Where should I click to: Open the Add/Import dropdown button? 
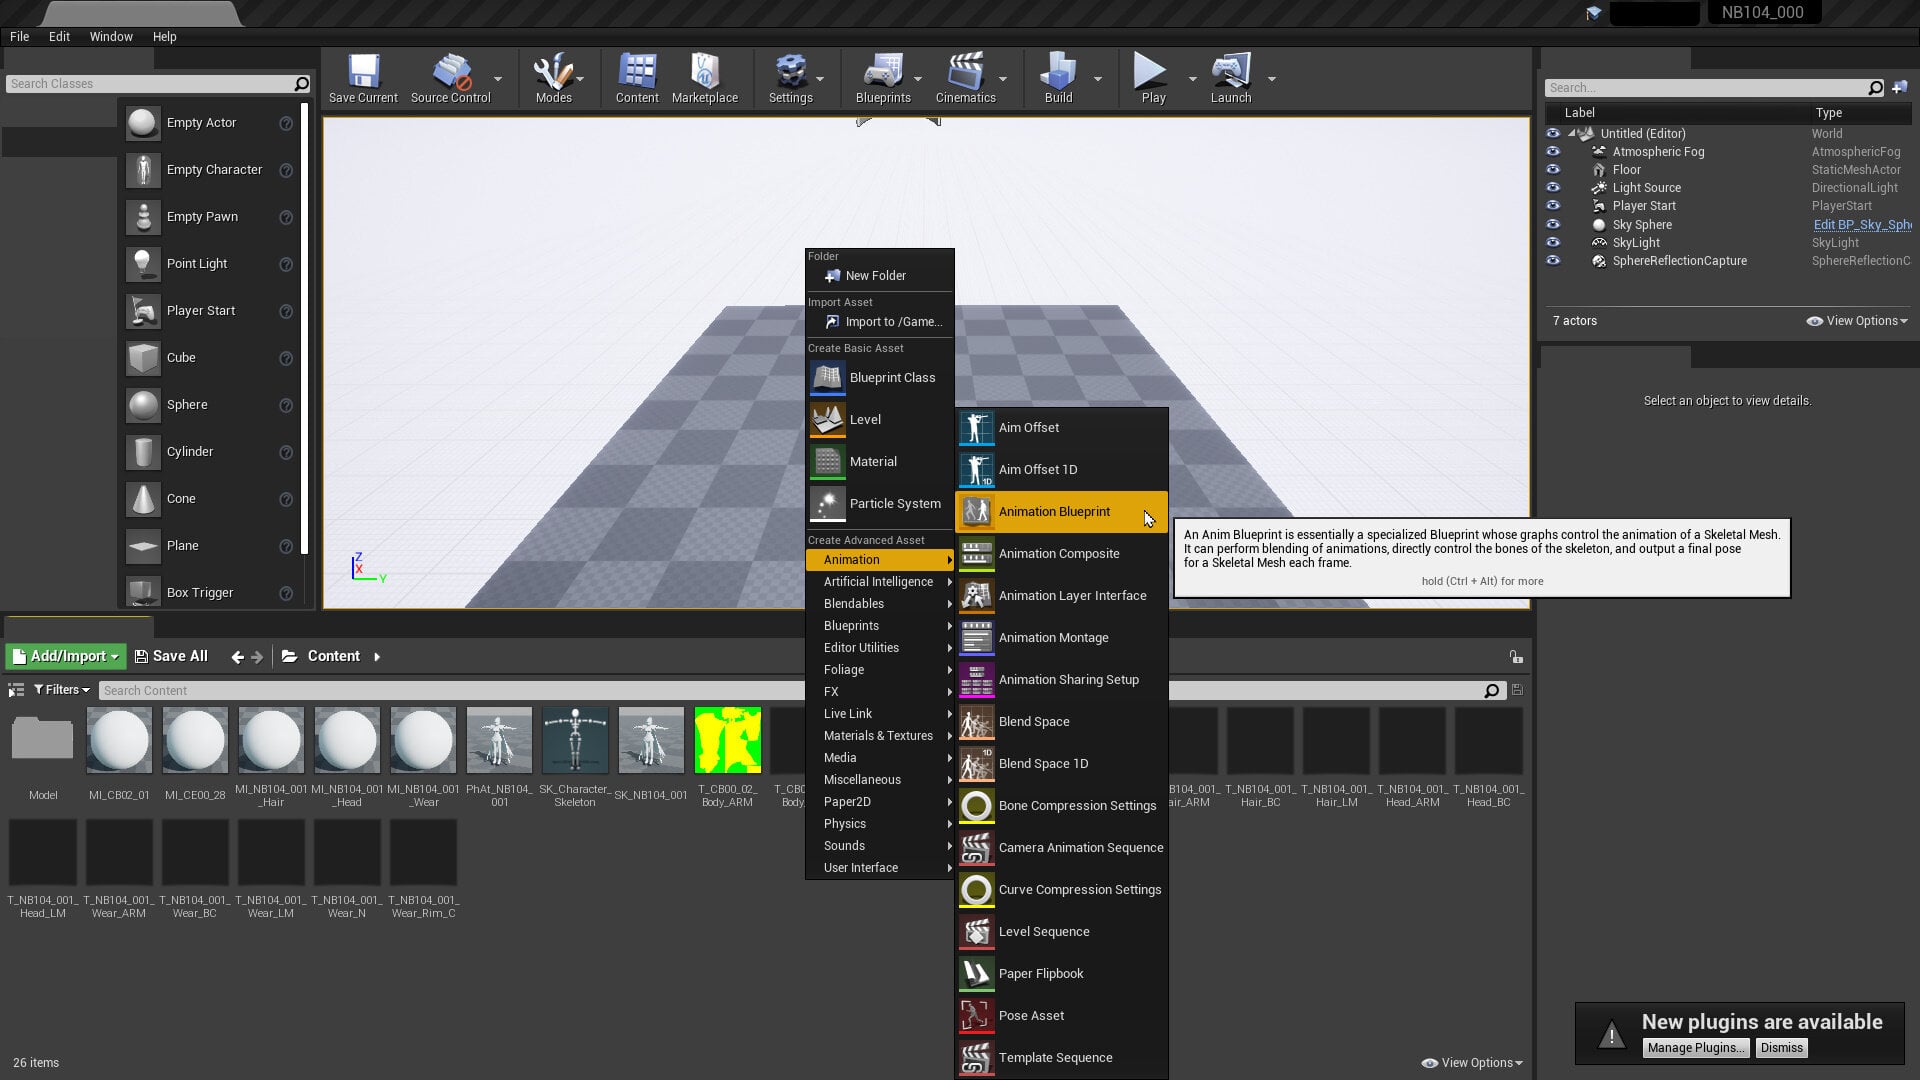66,656
